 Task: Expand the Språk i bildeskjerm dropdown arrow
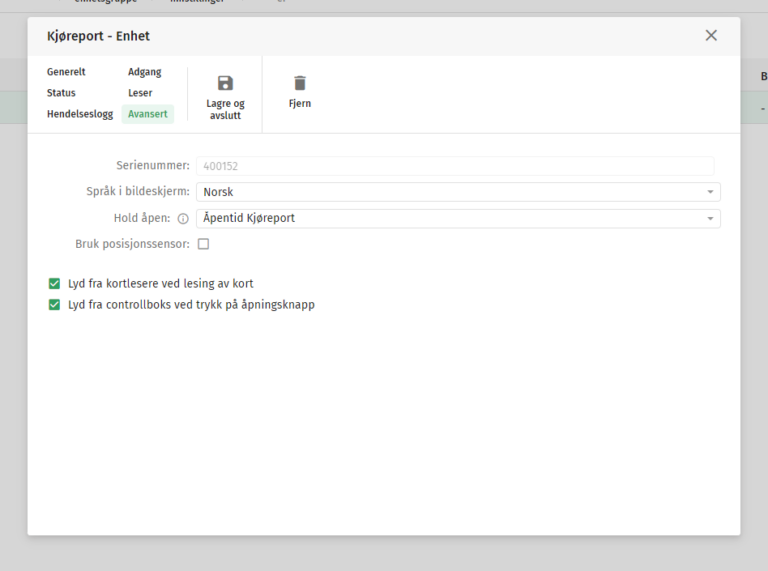[x=710, y=192]
